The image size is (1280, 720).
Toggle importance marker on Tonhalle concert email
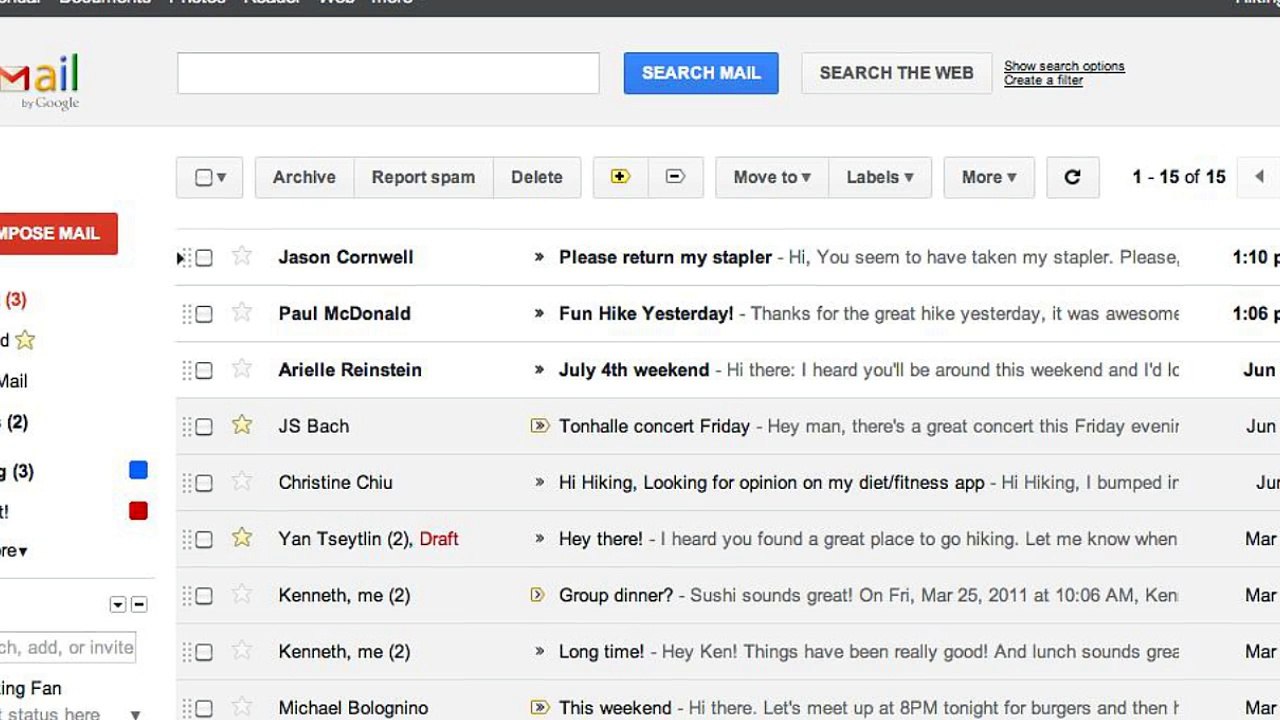tap(540, 426)
